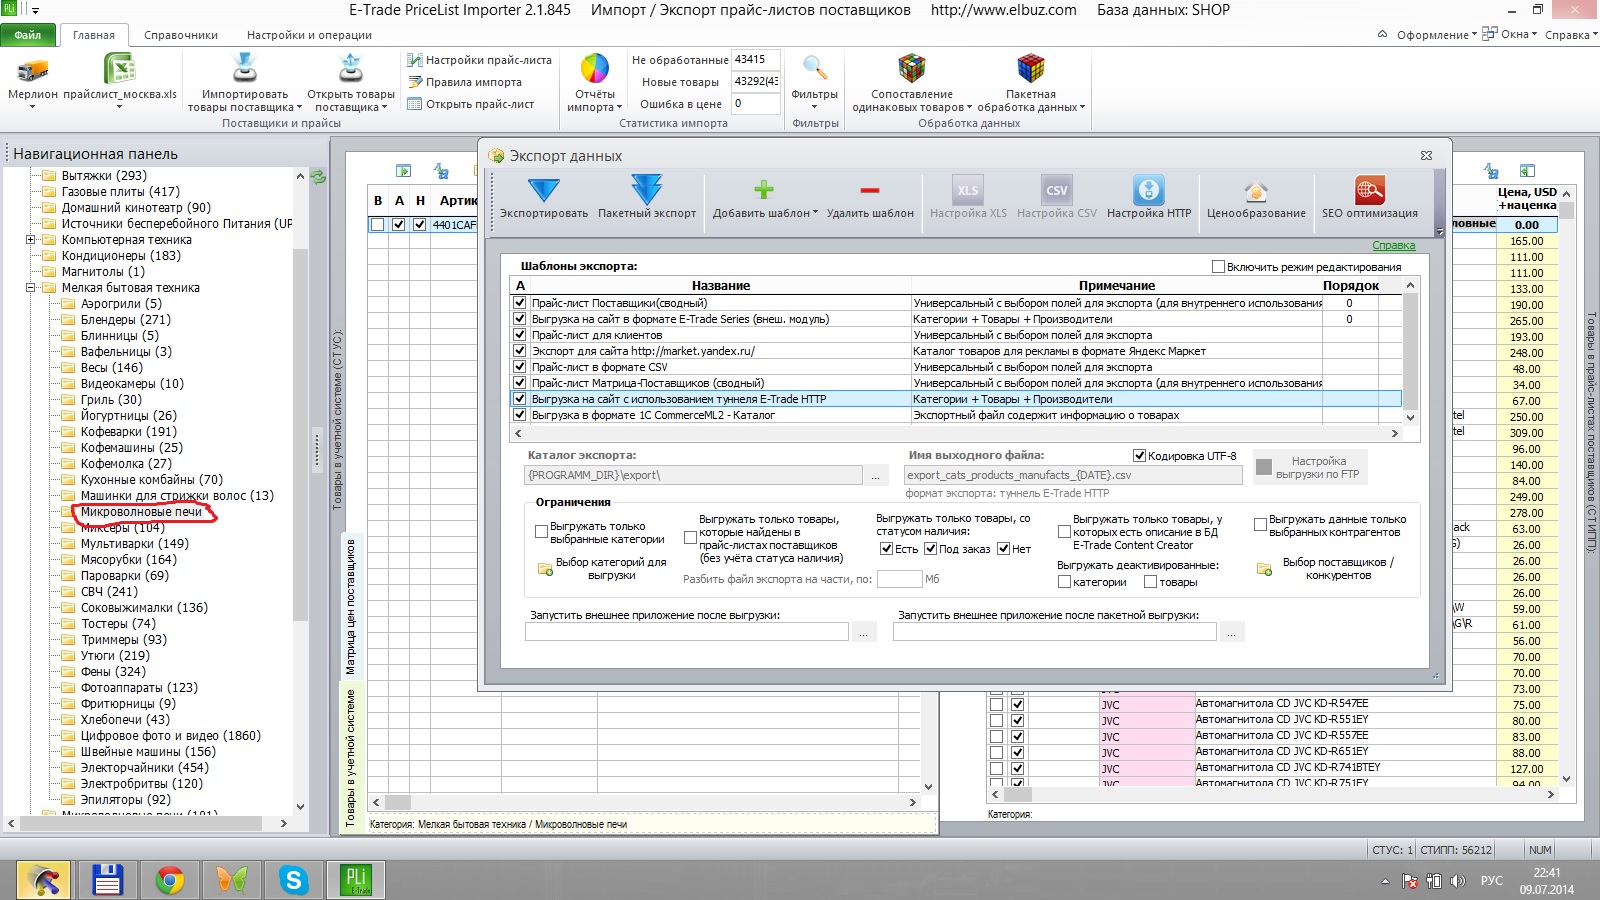Expand Компьютерная техника tree node
The height and width of the screenshot is (900, 1600).
(x=30, y=240)
